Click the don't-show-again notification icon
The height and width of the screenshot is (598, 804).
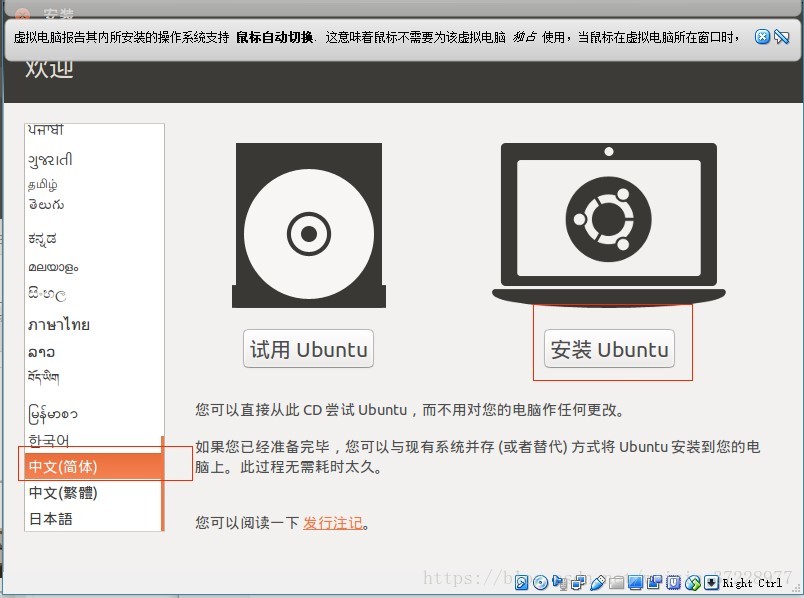781,37
